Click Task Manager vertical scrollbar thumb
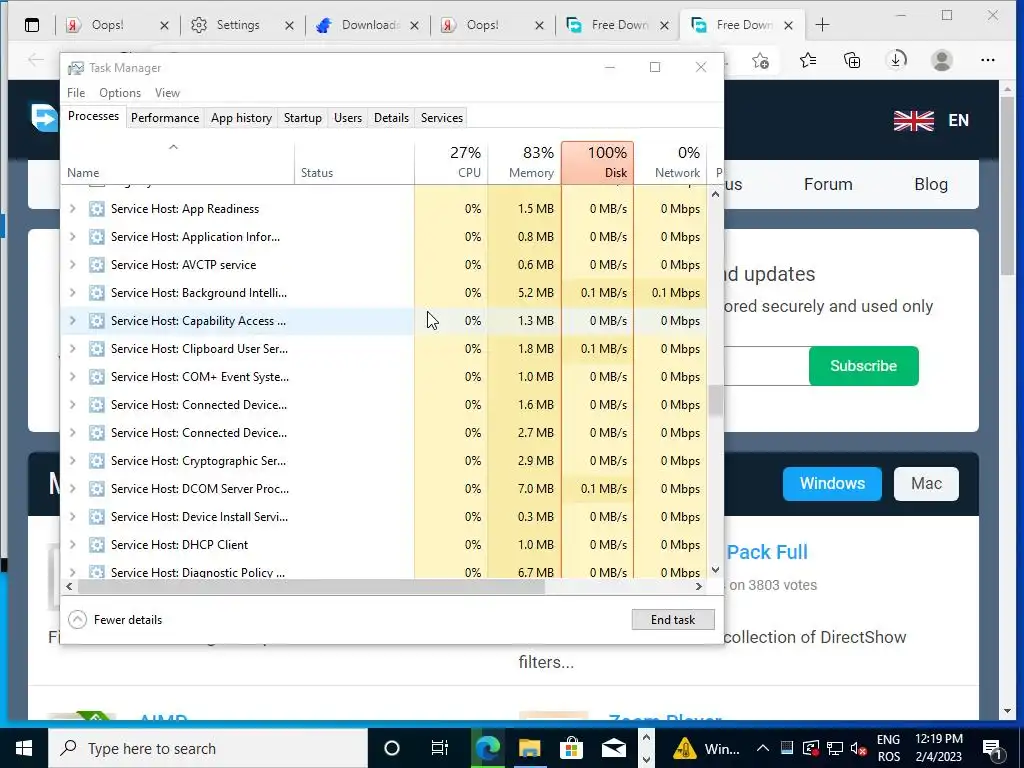Screen dimensions: 1024x768 (715, 400)
